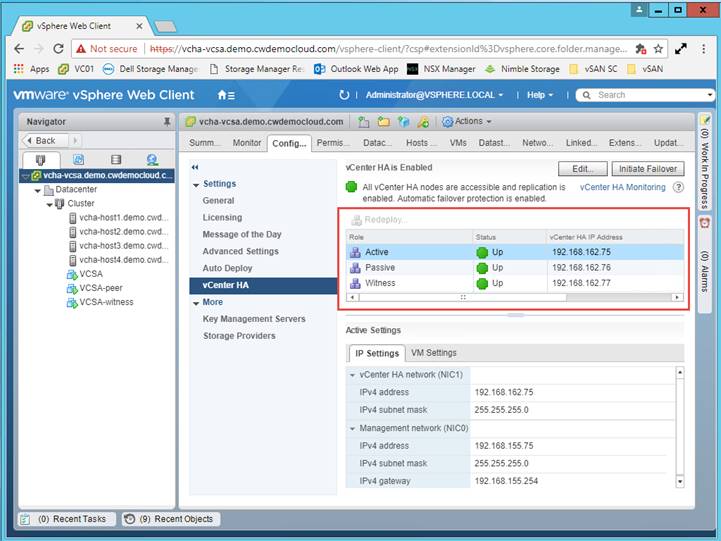This screenshot has width=721, height=541.
Task: Open the NSX Manager bookmark
Action: [441, 69]
